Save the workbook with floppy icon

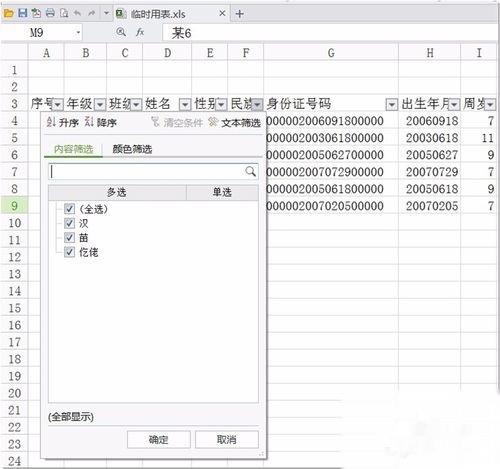point(22,13)
